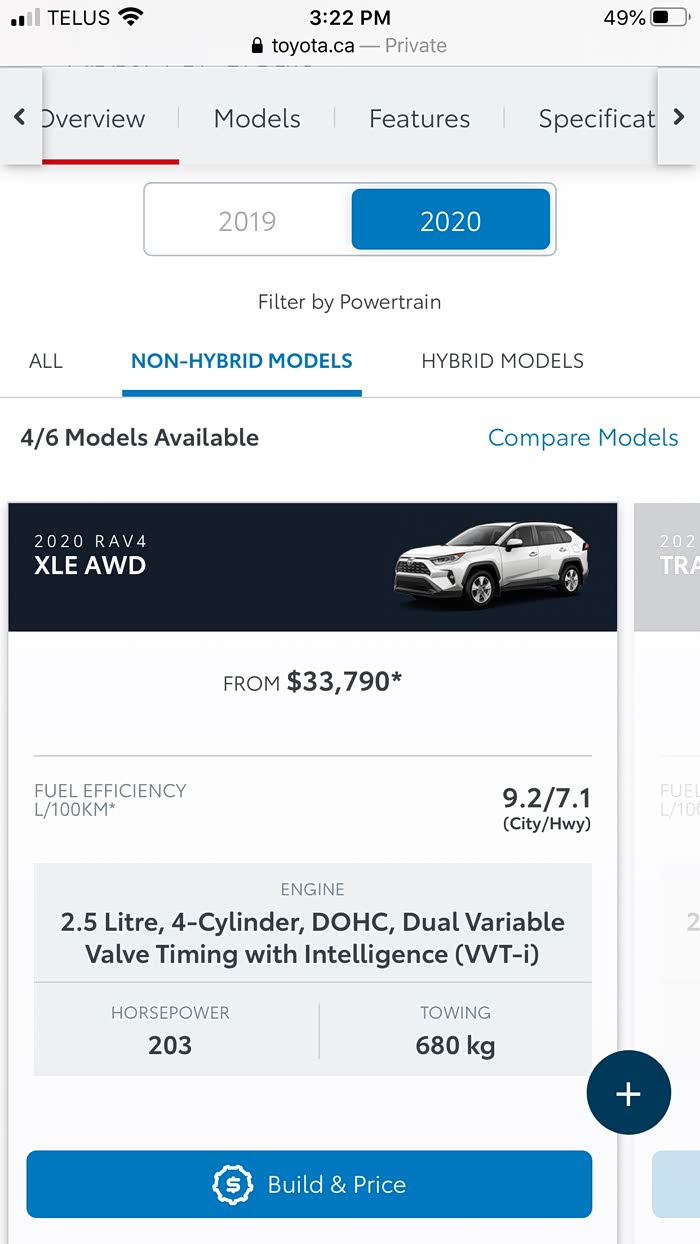Tap the blue floating plus button
The height and width of the screenshot is (1244, 700).
(628, 1094)
